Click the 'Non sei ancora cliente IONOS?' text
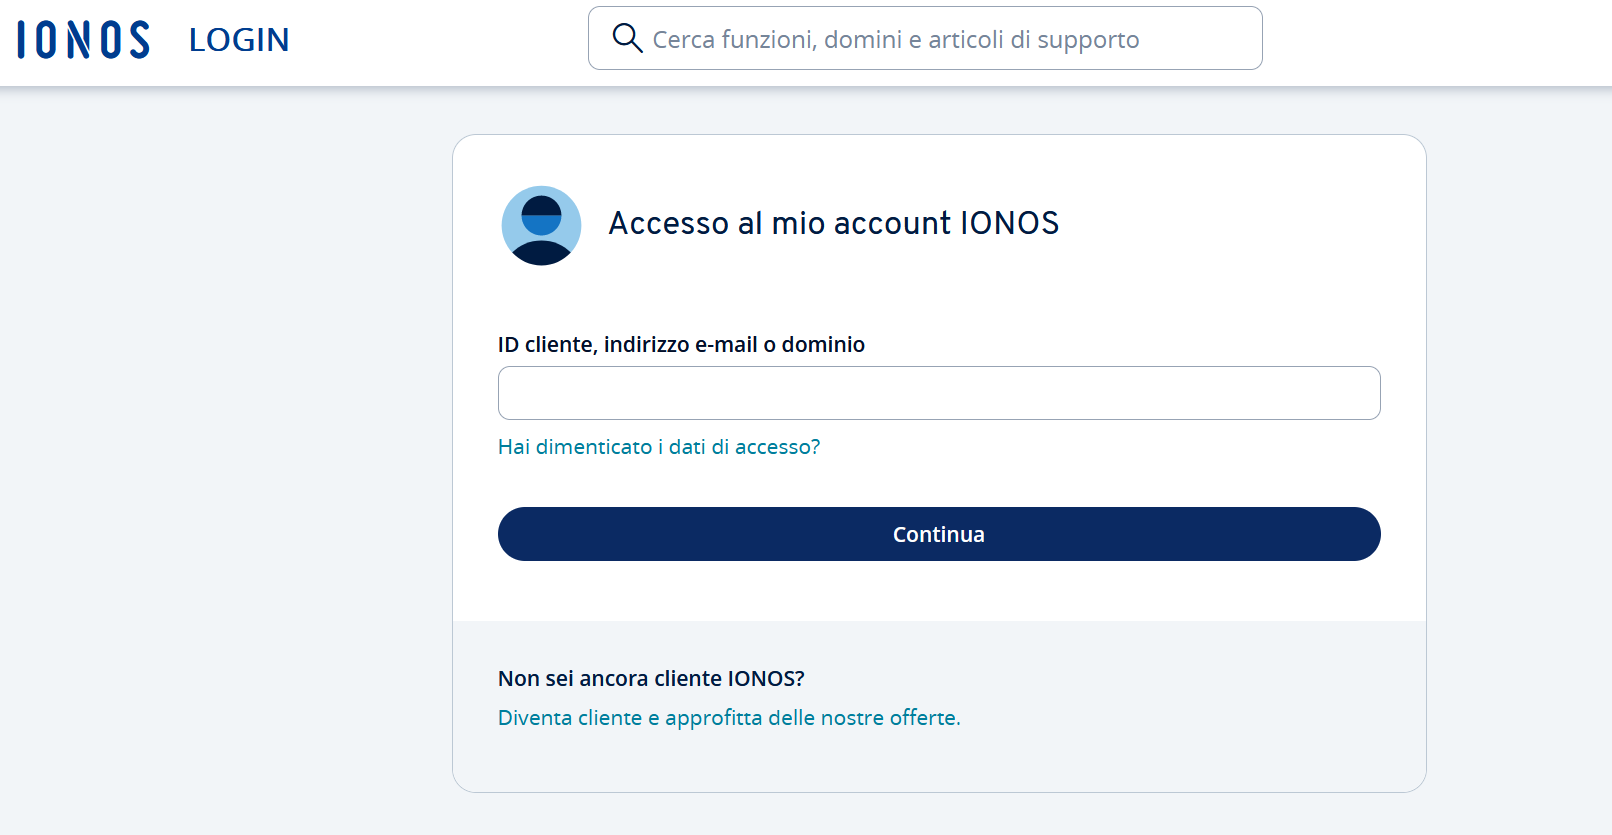The image size is (1612, 835). click(x=651, y=678)
